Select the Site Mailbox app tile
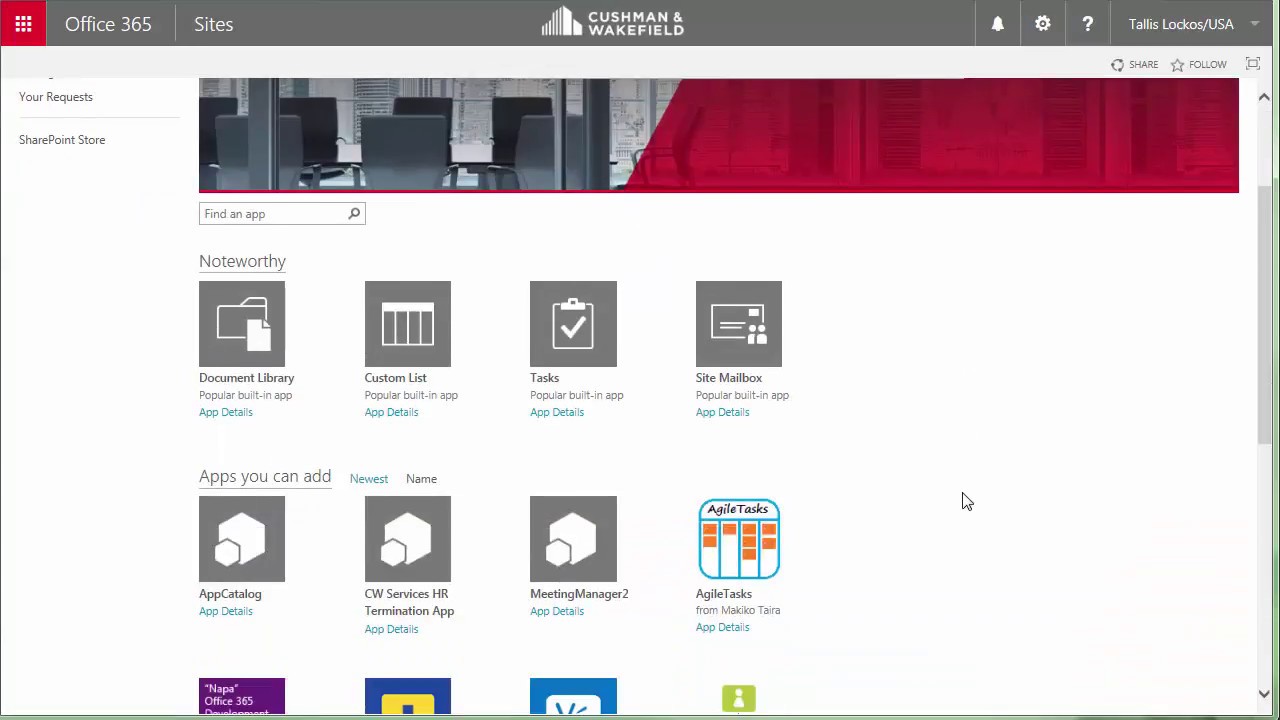Image resolution: width=1280 pixels, height=720 pixels. tap(739, 324)
